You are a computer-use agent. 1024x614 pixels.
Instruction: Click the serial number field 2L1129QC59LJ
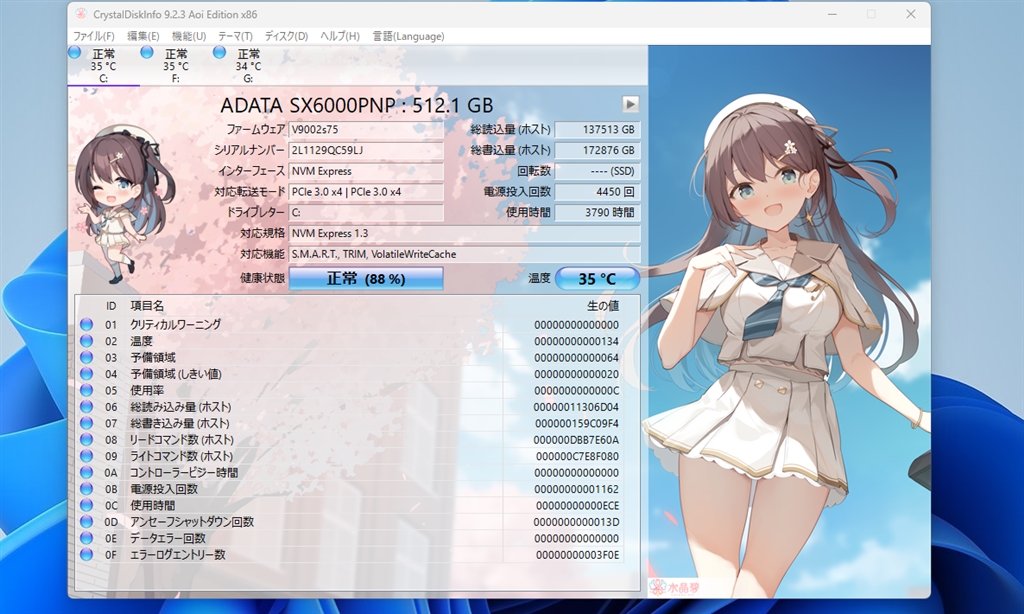(x=366, y=150)
